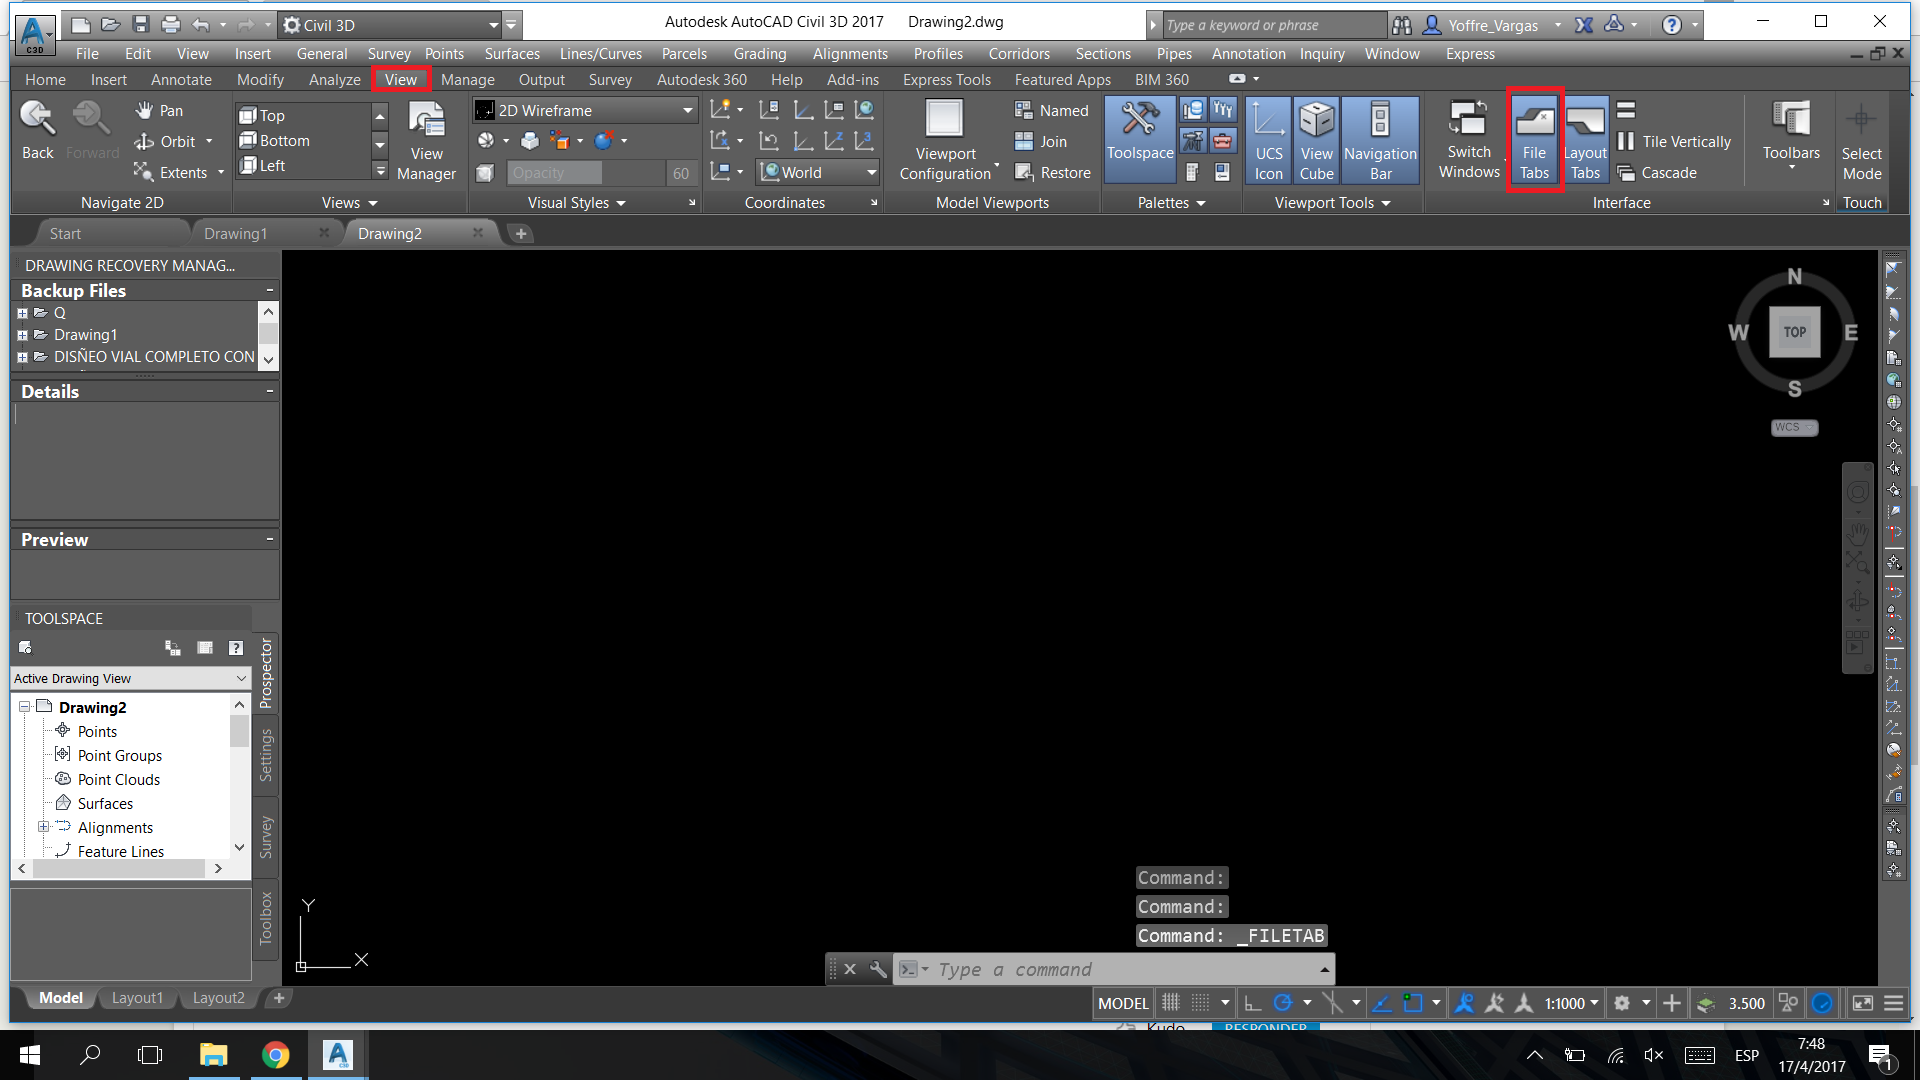
Task: Toggle the File Tabs button
Action: pos(1534,139)
